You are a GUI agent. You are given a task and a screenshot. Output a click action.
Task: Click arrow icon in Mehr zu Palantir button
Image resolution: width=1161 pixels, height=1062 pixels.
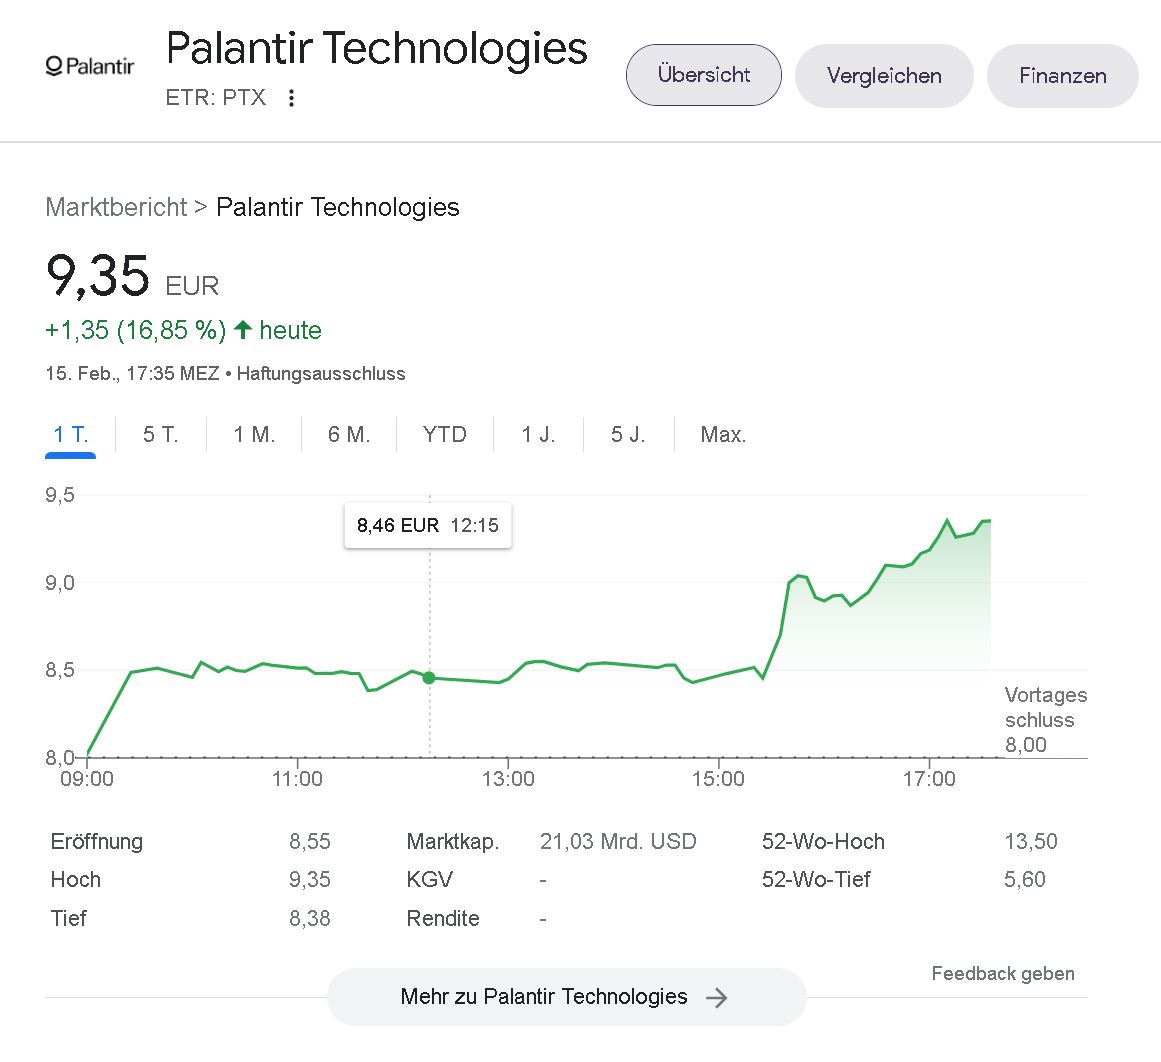[716, 997]
